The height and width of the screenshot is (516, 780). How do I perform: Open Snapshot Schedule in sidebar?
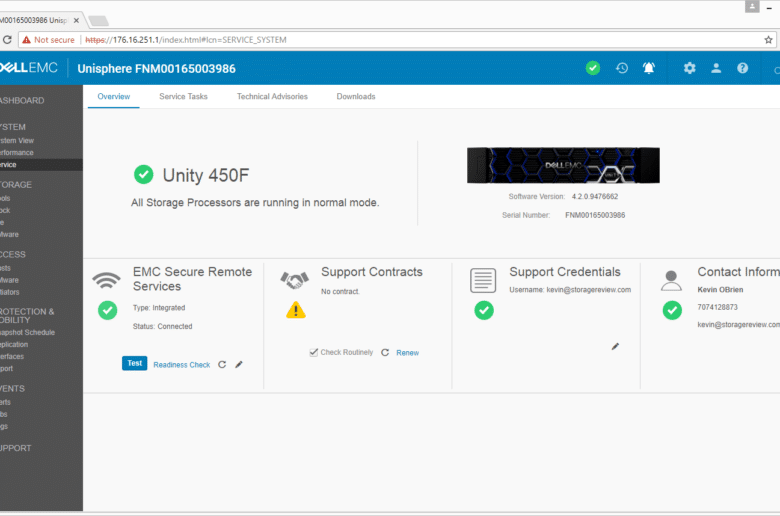click(27, 332)
